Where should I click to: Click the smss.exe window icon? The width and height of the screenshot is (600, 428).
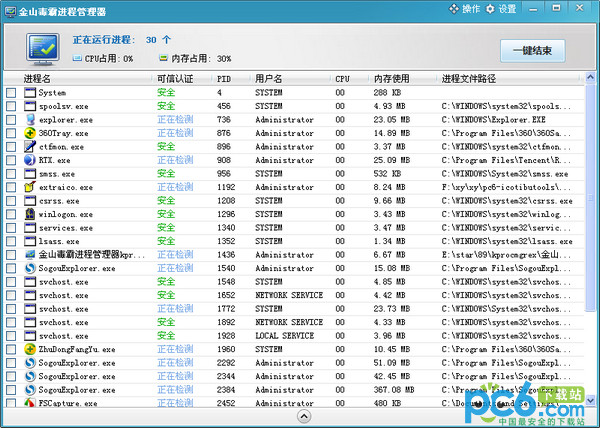30,174
